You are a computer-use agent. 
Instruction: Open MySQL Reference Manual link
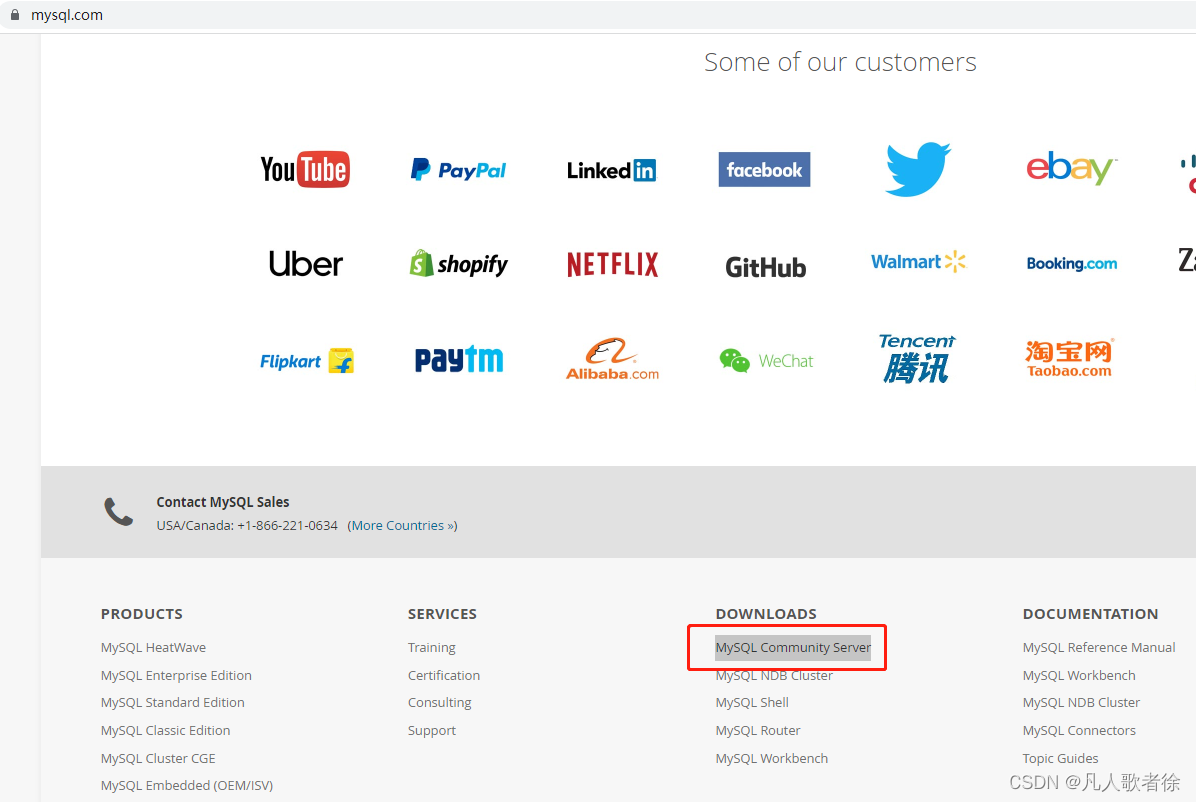(1099, 647)
